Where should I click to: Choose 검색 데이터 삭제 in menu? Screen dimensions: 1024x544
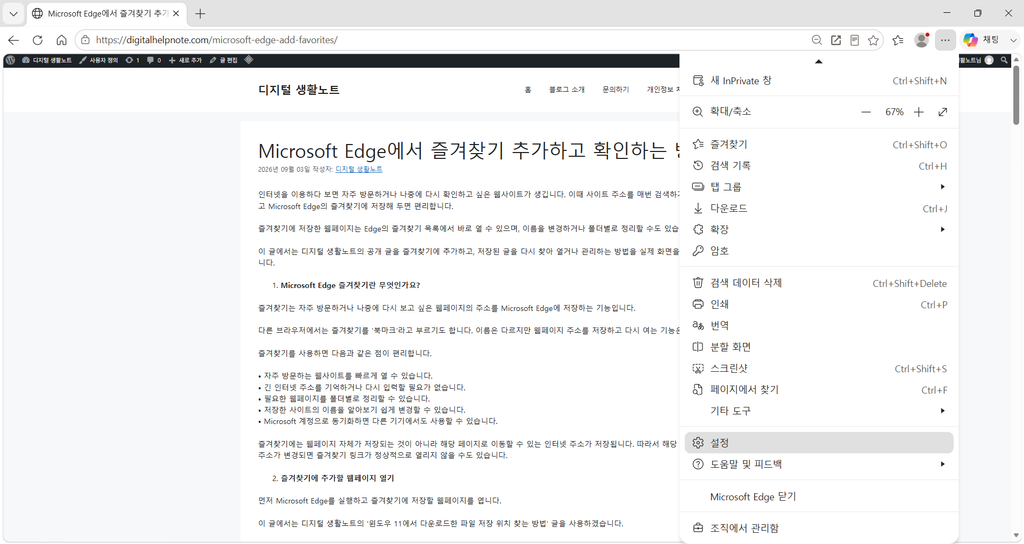coord(819,283)
